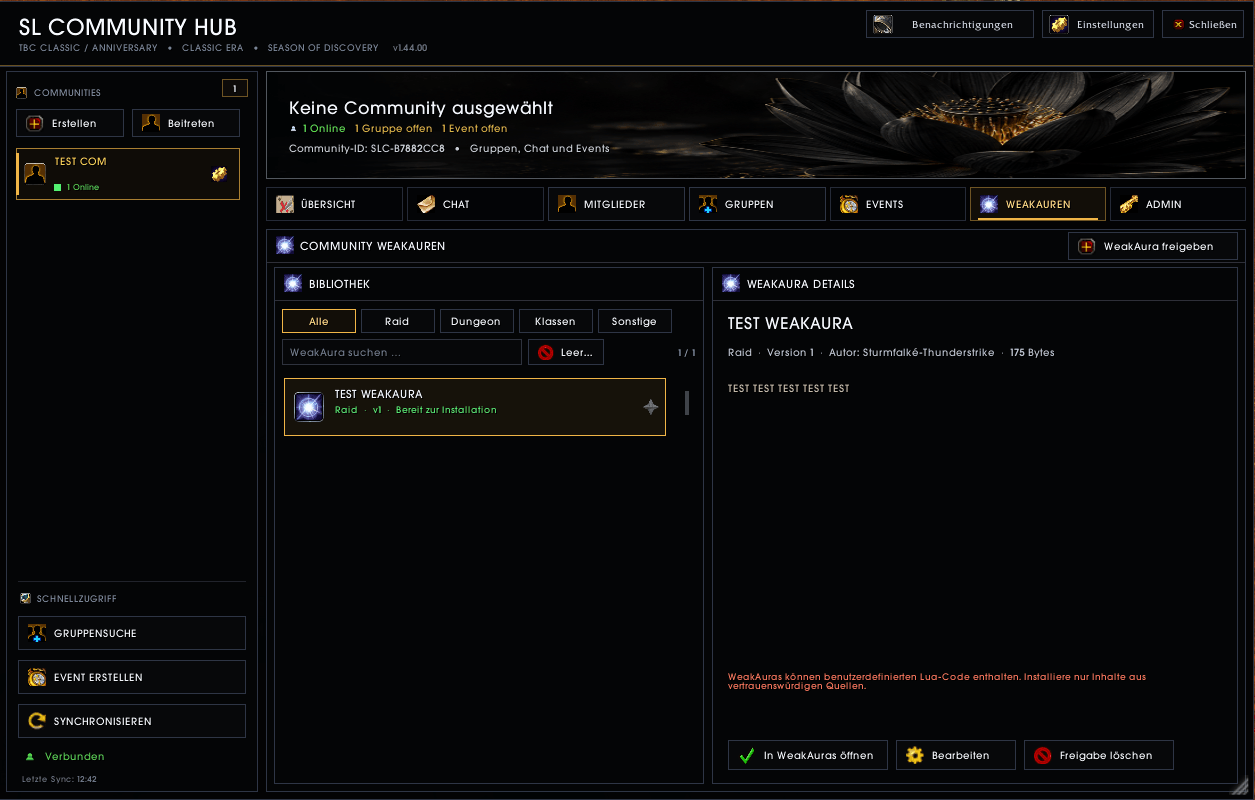Click the Bibliothek list scrollbar handle
The width and height of the screenshot is (1255, 800).
point(687,403)
